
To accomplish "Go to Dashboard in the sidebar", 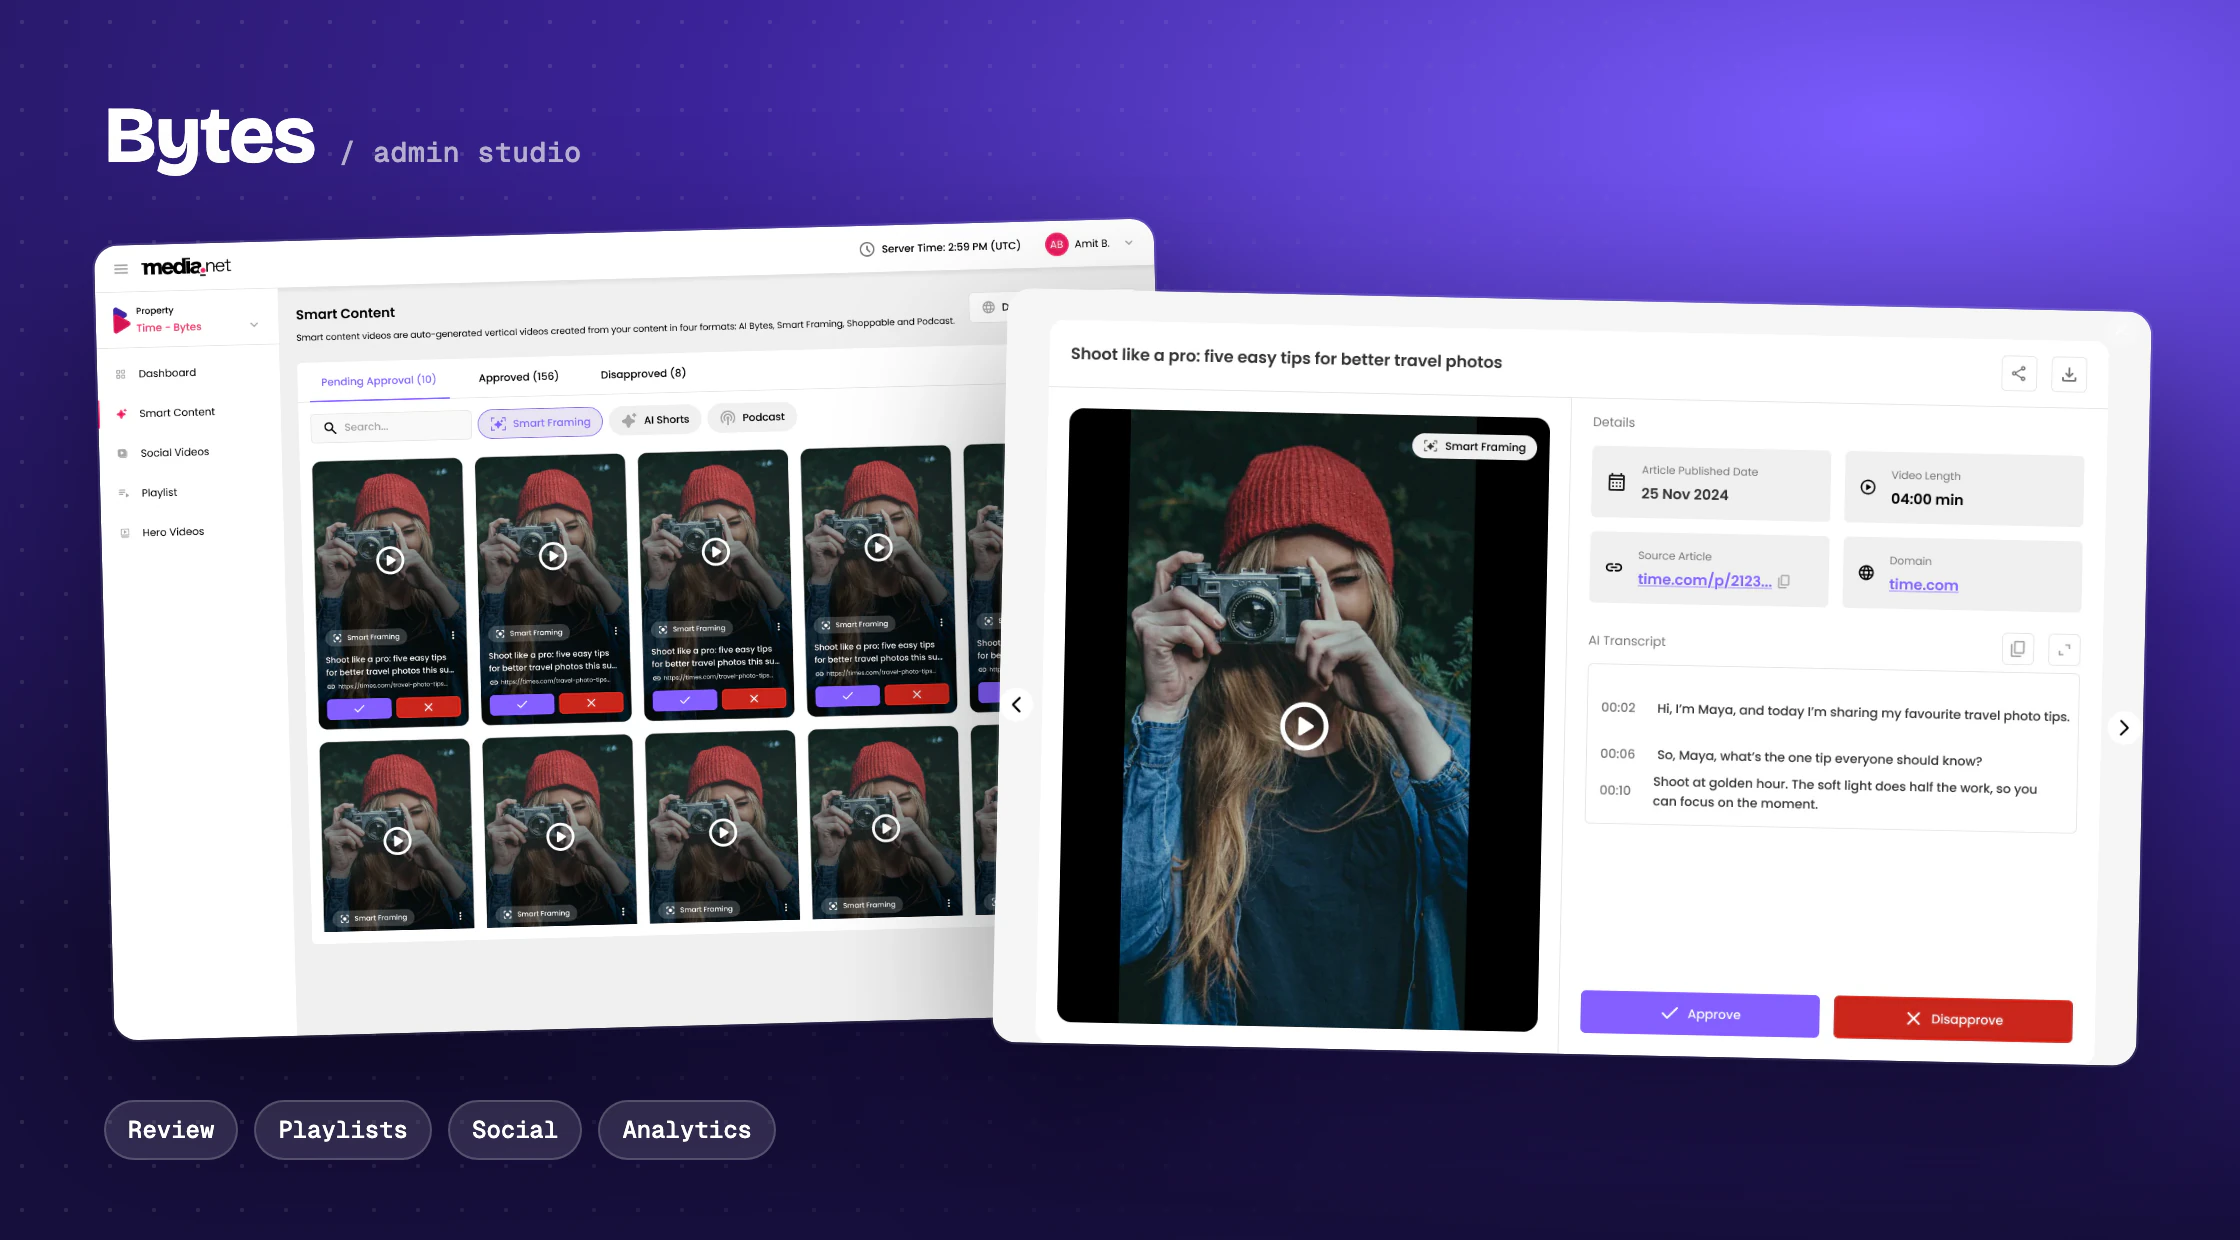I will tap(167, 373).
